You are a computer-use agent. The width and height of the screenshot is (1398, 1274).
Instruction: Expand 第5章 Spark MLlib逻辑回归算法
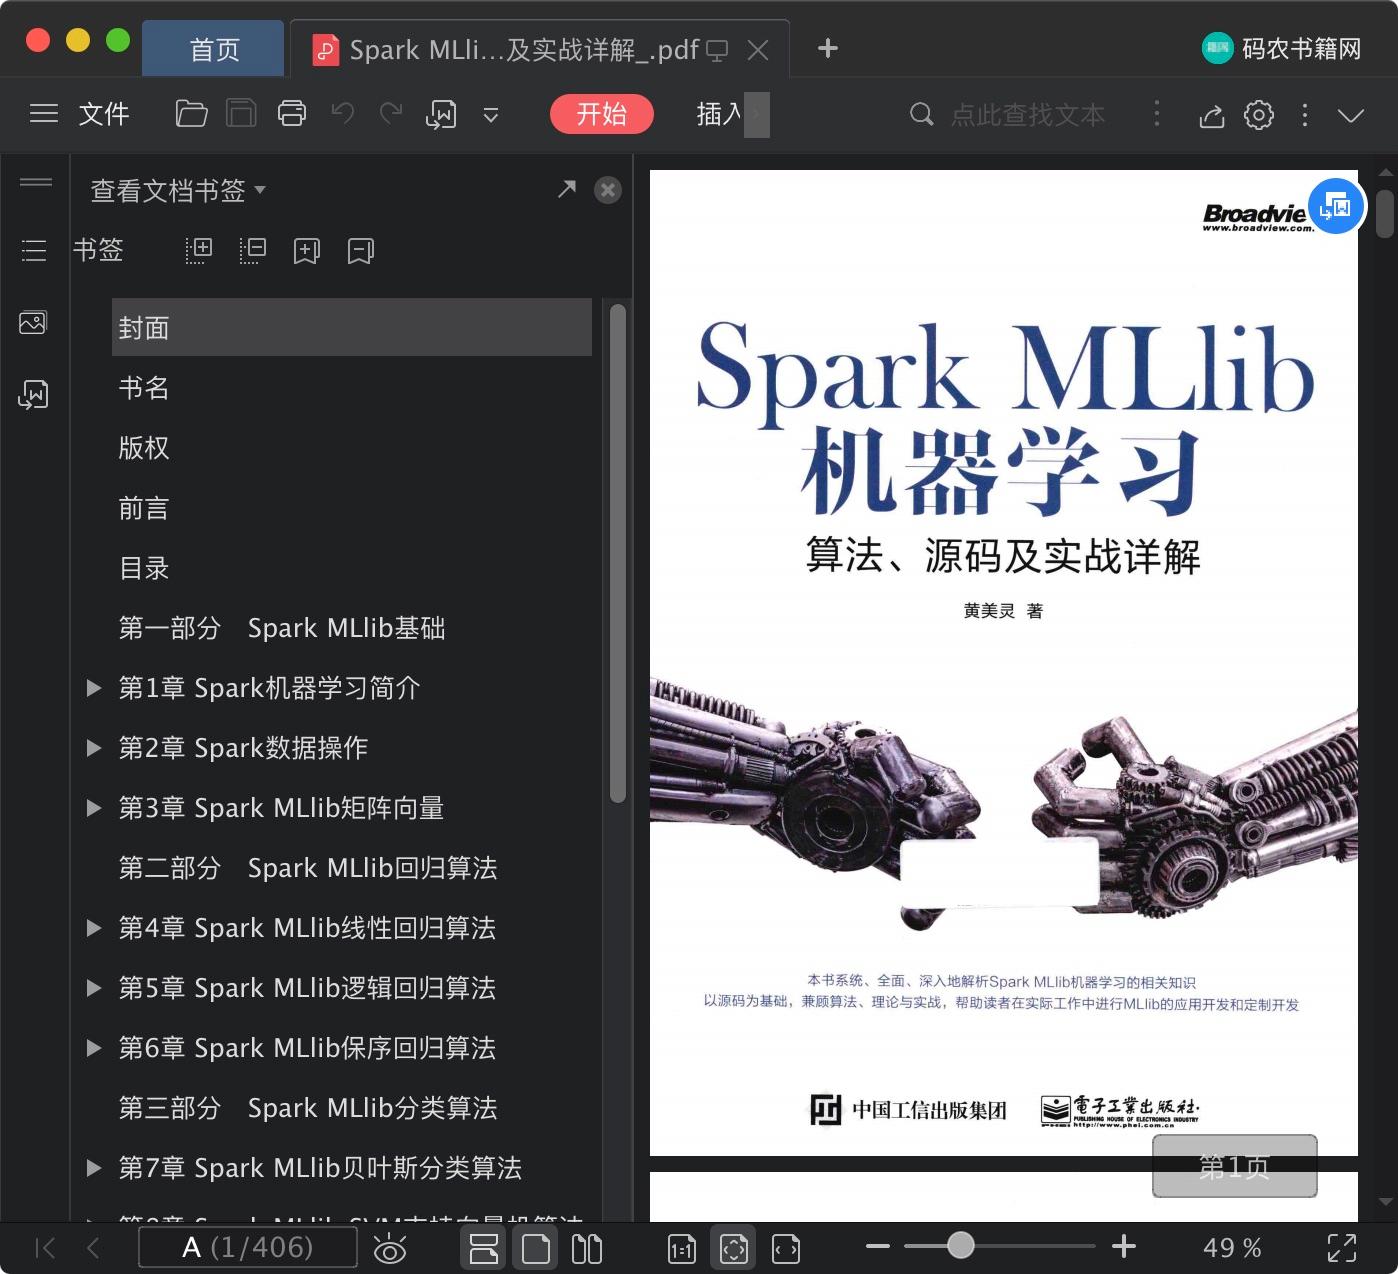[x=94, y=988]
